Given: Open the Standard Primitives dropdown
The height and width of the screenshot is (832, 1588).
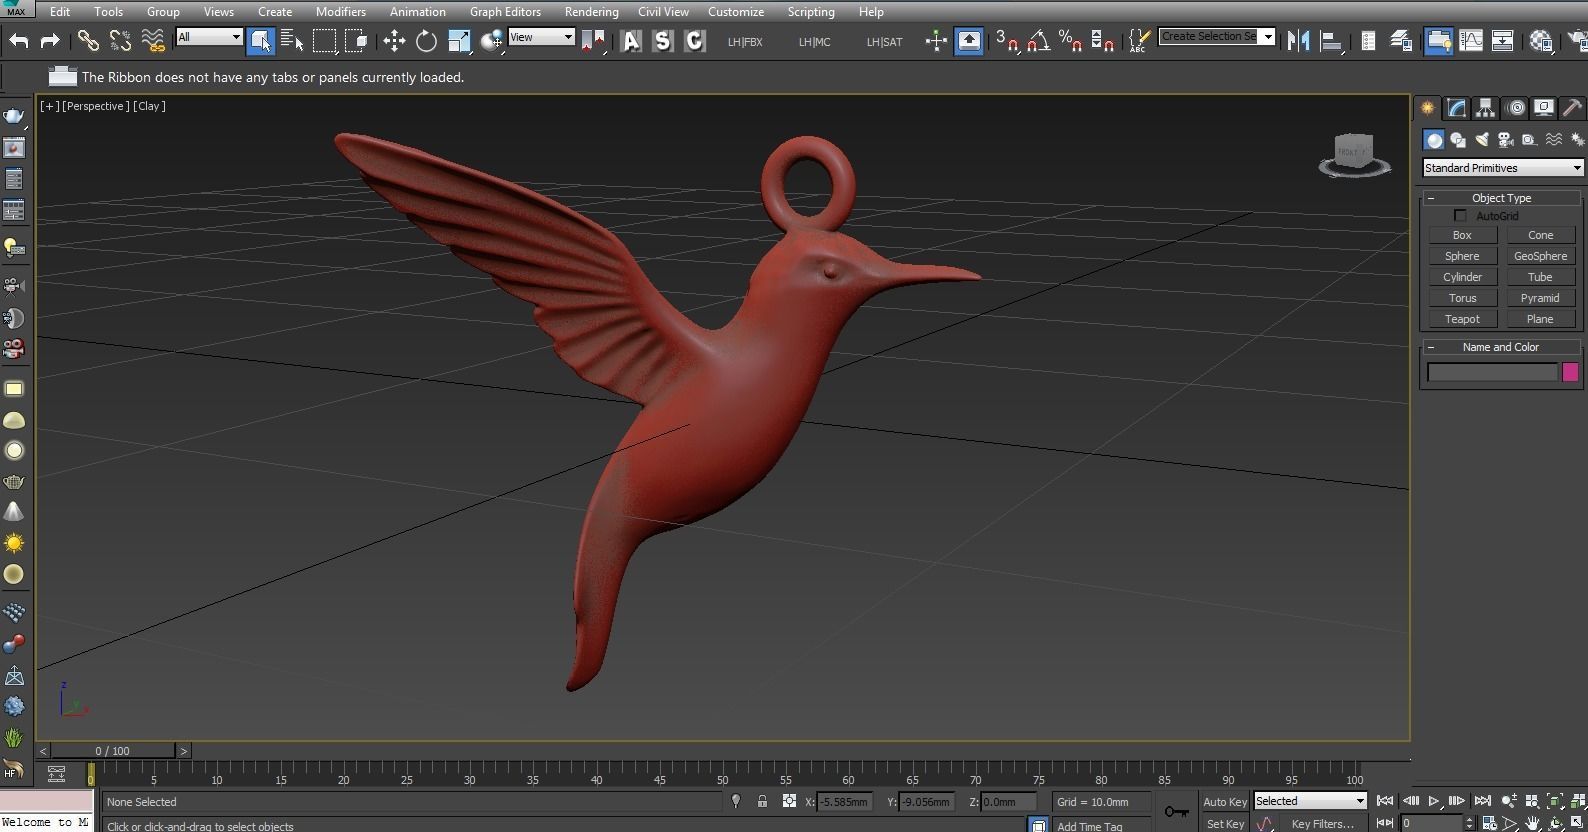Looking at the screenshot, I should pos(1503,168).
